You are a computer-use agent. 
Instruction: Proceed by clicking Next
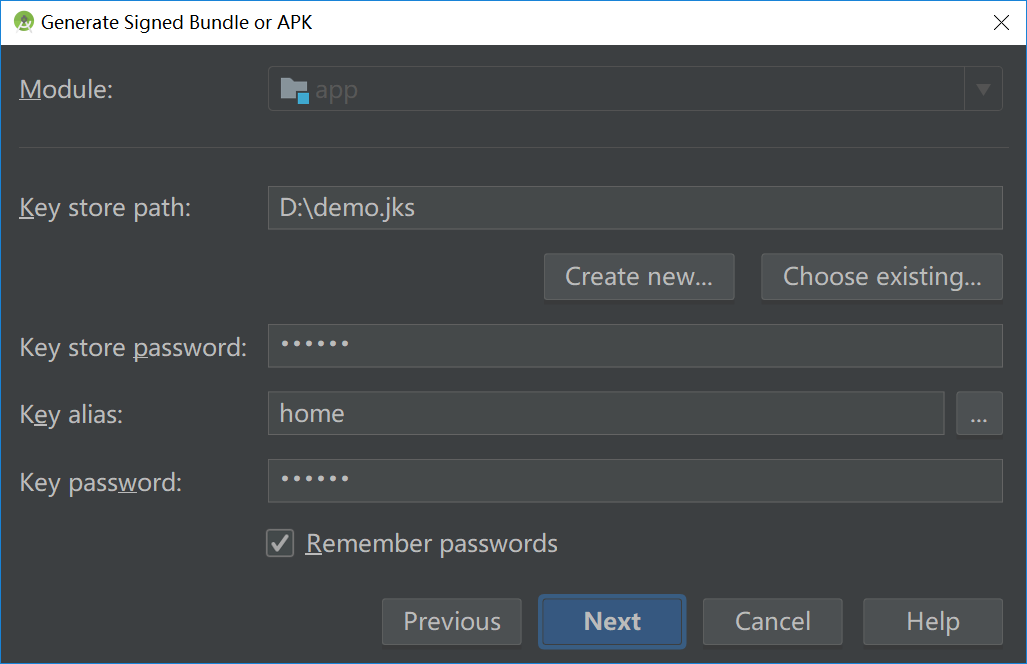tap(612, 622)
